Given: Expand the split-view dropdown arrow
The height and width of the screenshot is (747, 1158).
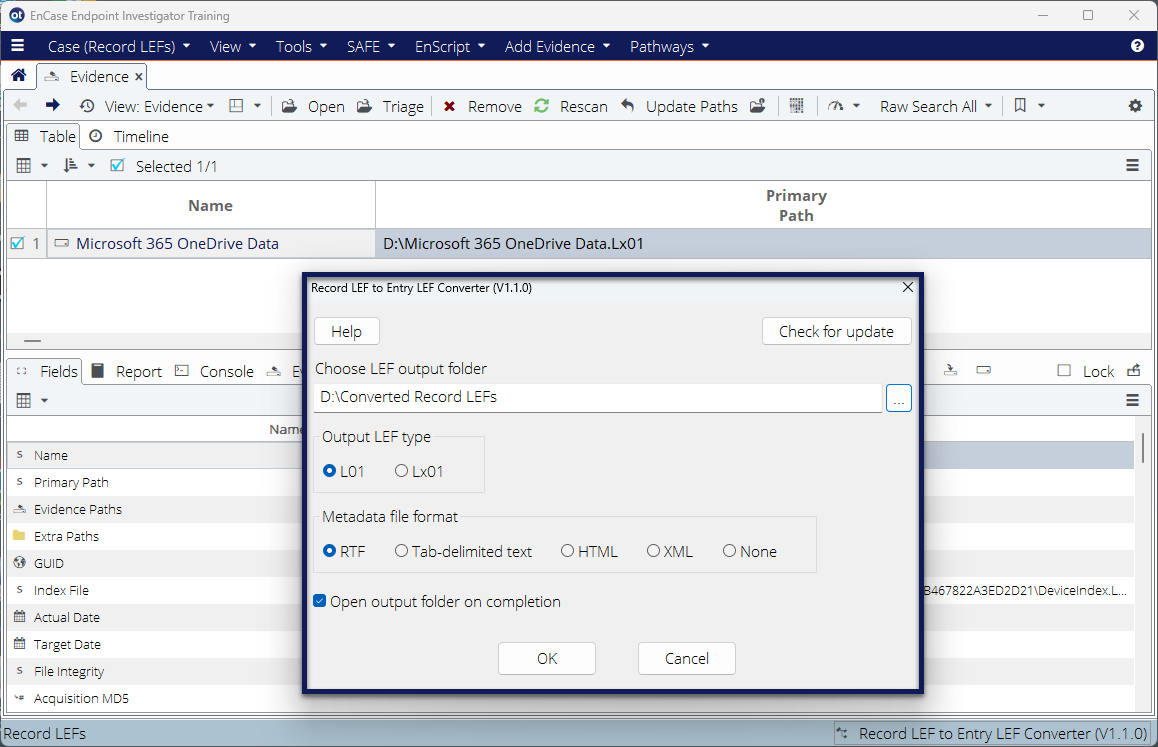Looking at the screenshot, I should pos(257,106).
